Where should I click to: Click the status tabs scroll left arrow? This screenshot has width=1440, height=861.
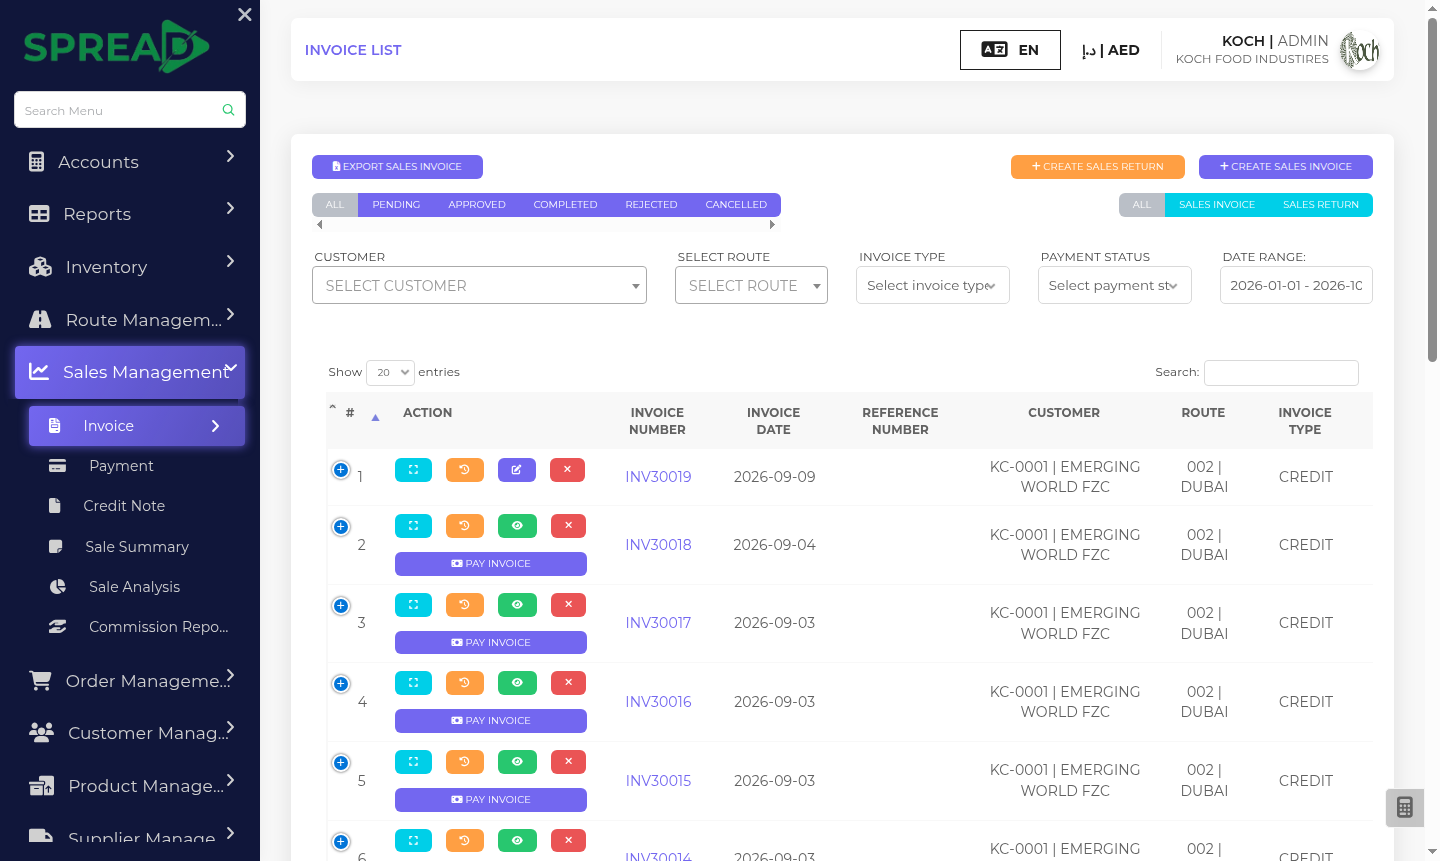point(319,225)
